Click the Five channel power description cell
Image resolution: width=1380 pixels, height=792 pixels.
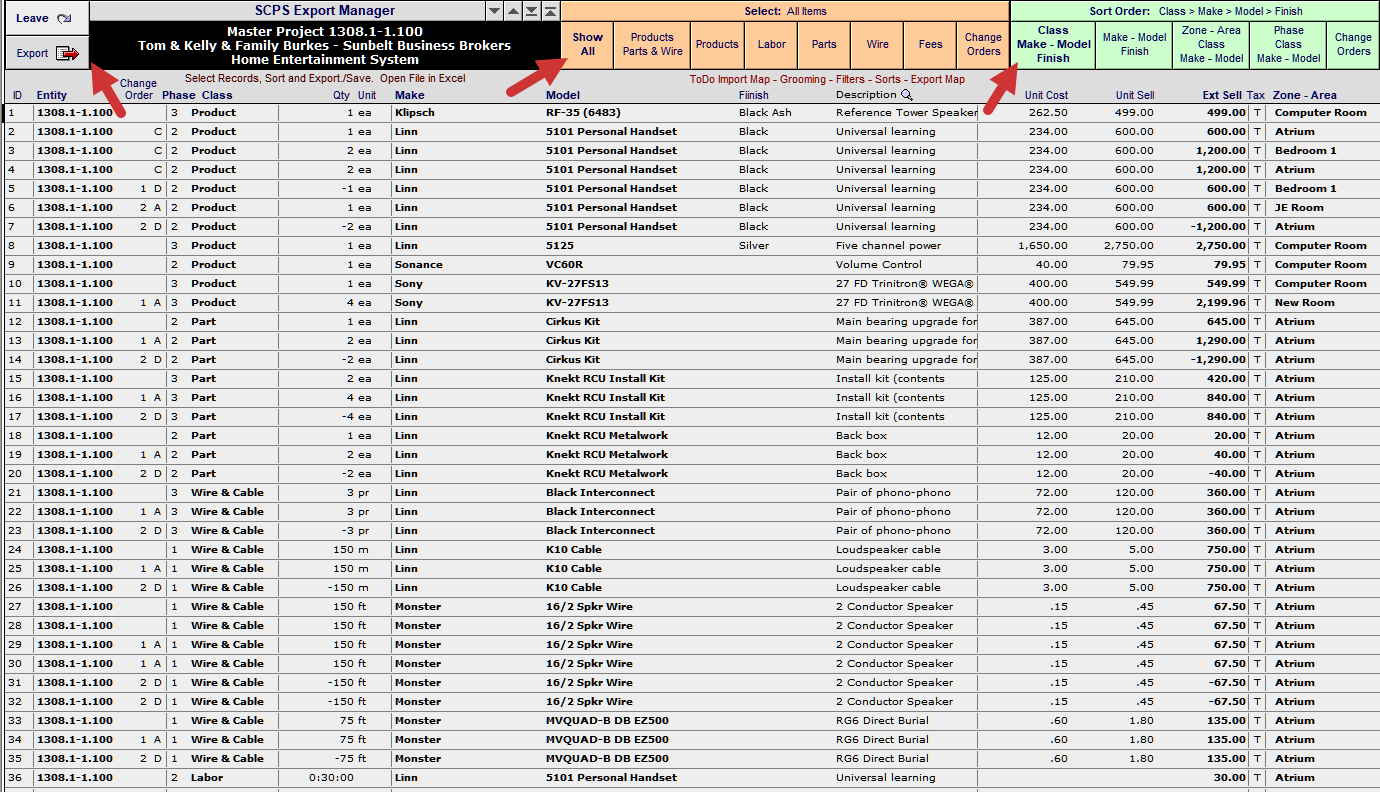[x=888, y=246]
